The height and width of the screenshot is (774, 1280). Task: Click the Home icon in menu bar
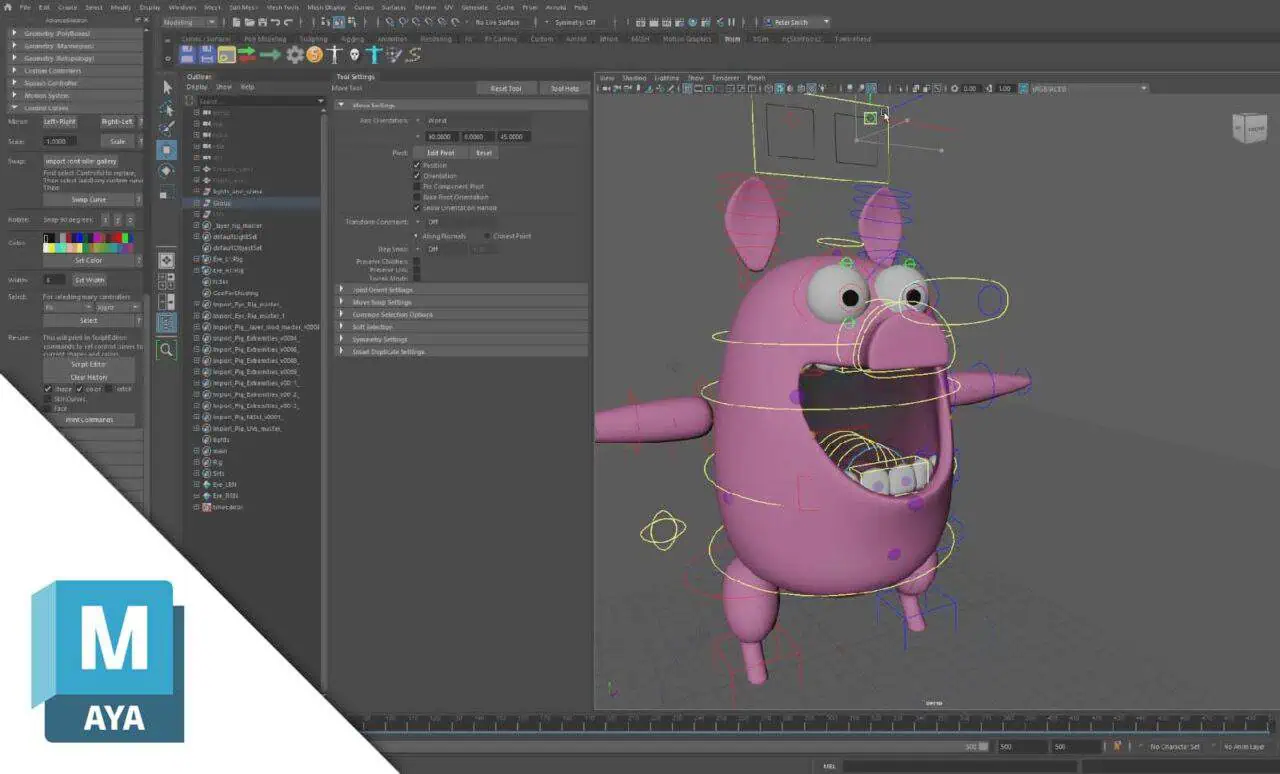pyautogui.click(x=8, y=7)
